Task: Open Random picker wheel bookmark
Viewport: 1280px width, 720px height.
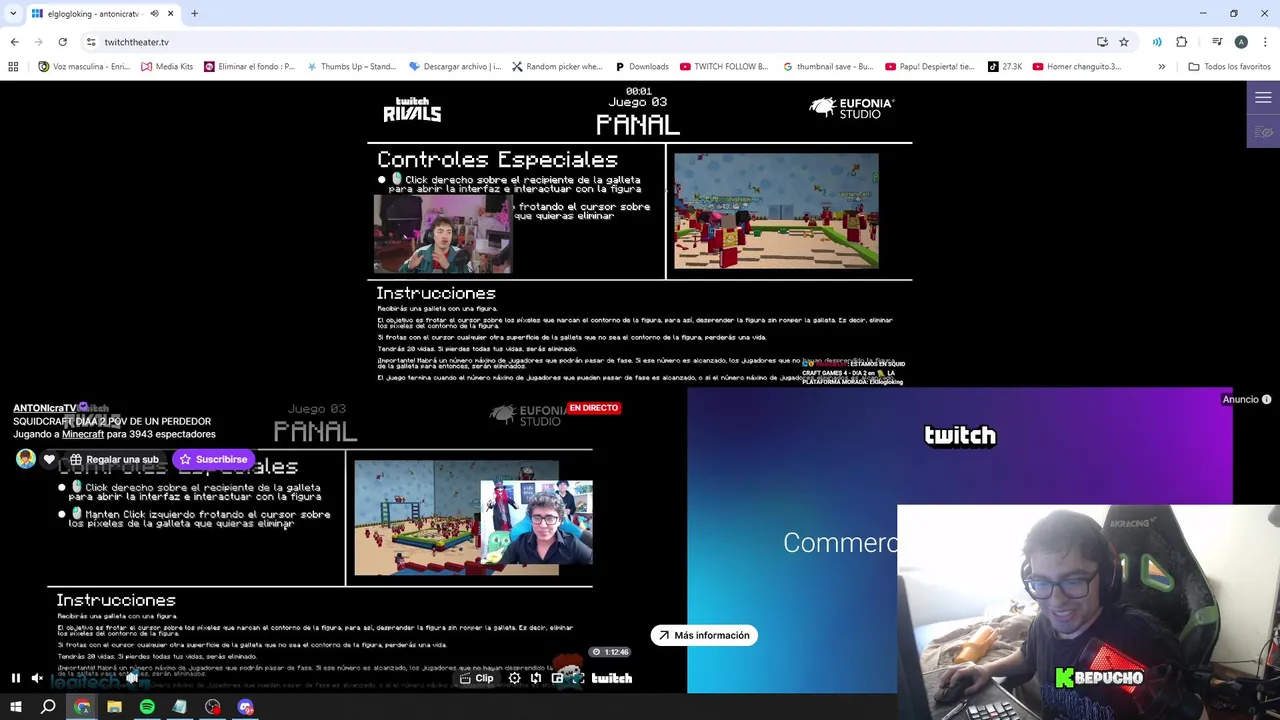Action: pos(557,67)
